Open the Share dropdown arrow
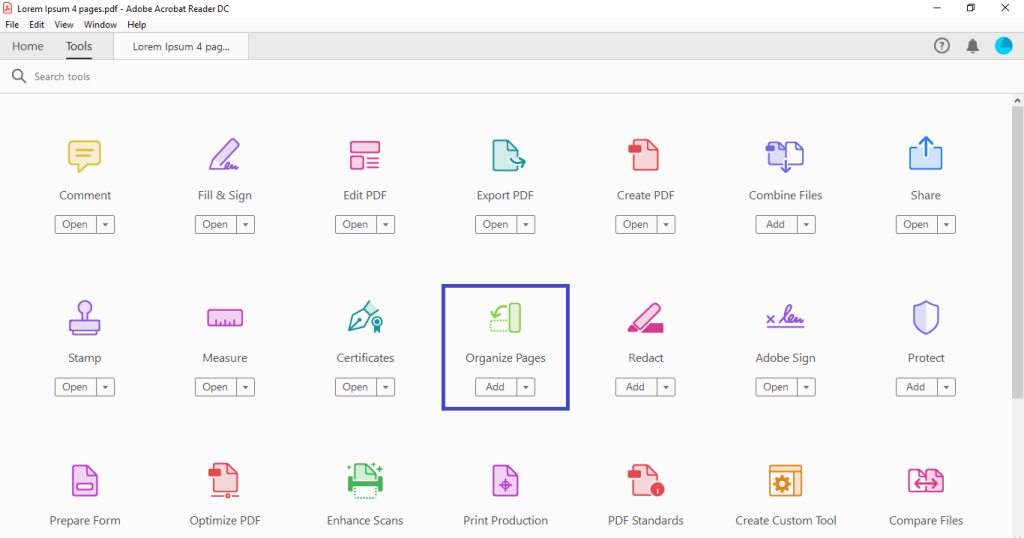Viewport: 1024px width, 538px height. (x=946, y=225)
